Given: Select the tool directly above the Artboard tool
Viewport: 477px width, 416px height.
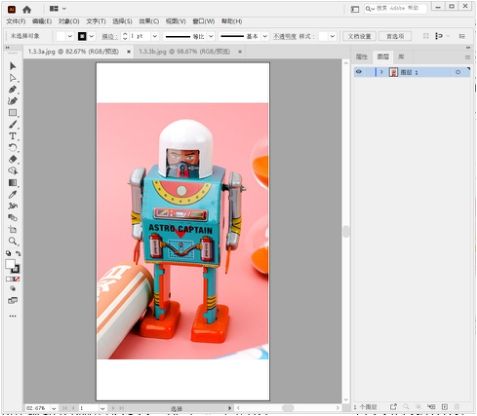Looking at the screenshot, I should coord(13,218).
